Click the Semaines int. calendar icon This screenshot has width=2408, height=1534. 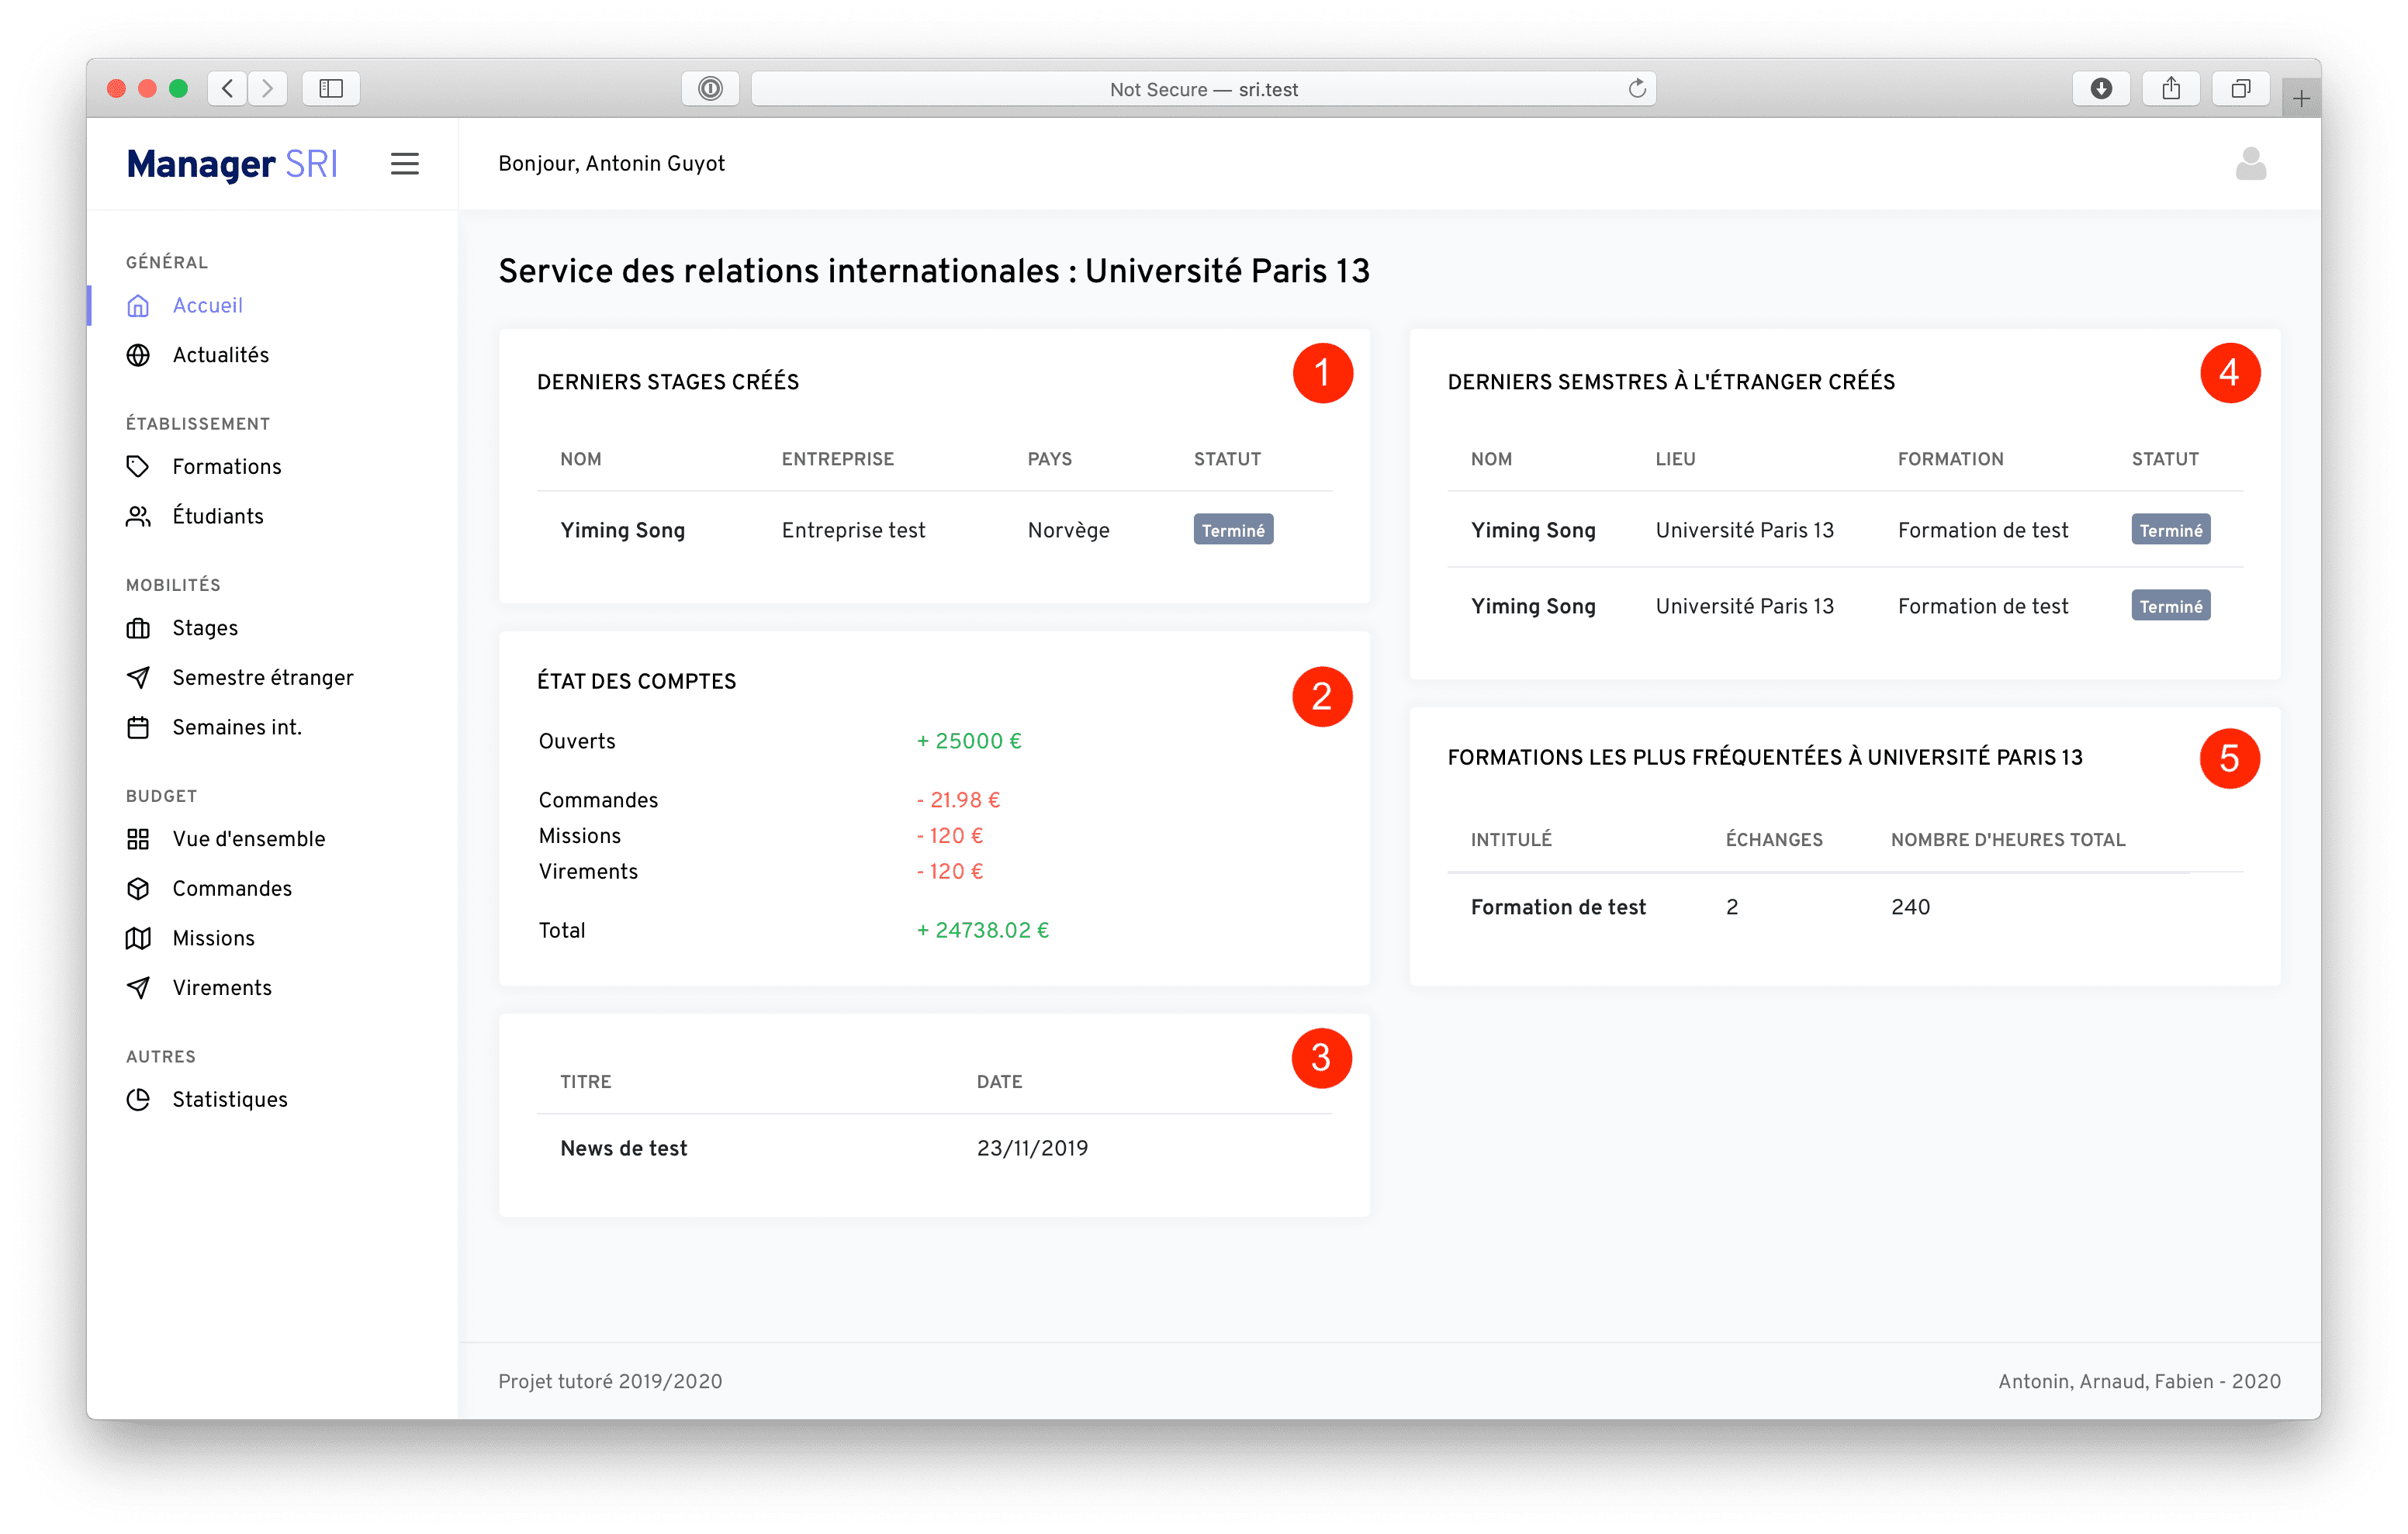(x=138, y=727)
